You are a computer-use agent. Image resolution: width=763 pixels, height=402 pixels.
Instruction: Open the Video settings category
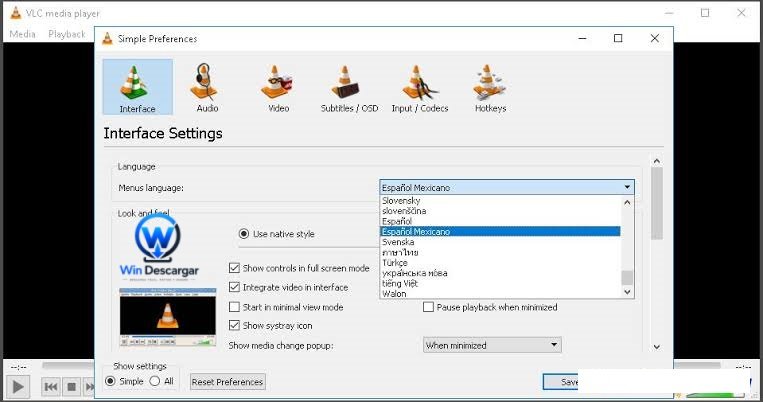[278, 87]
